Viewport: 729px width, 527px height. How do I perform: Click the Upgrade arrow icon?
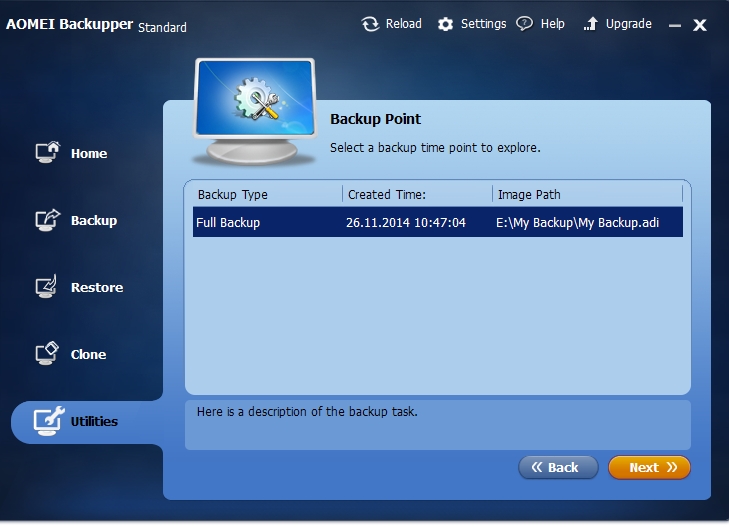point(590,24)
